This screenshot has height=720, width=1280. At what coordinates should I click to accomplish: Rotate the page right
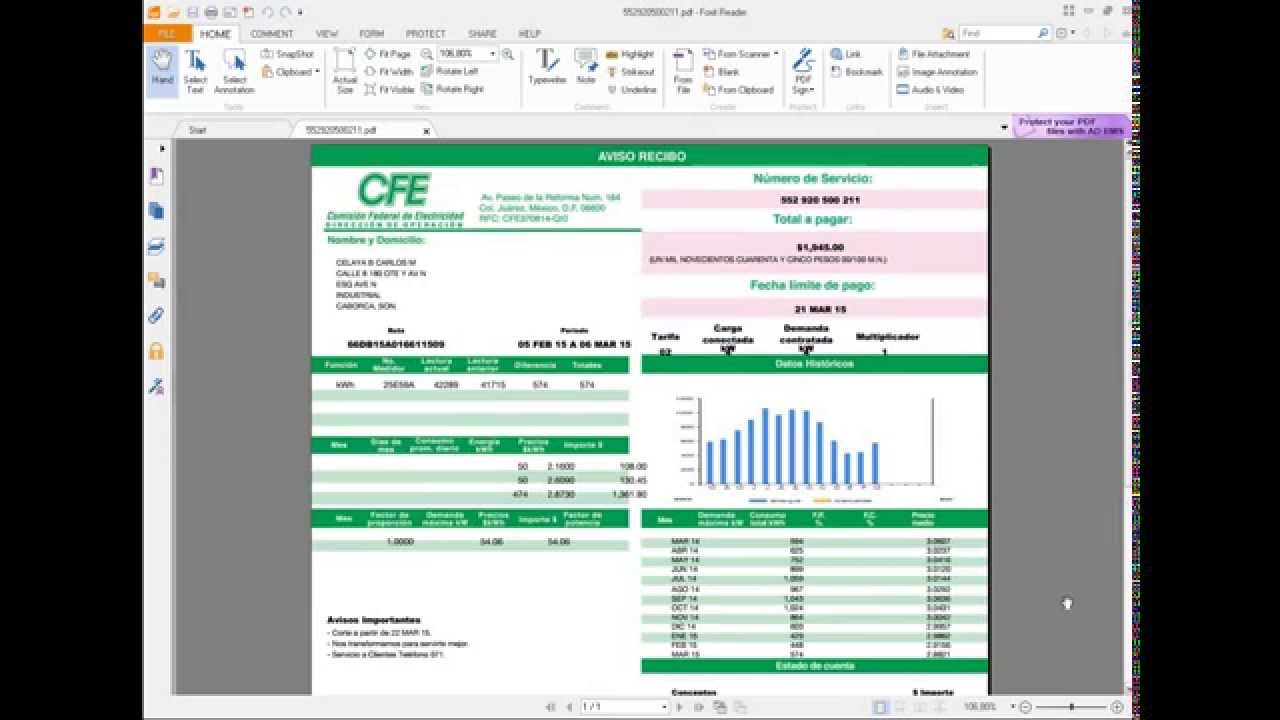pos(453,89)
